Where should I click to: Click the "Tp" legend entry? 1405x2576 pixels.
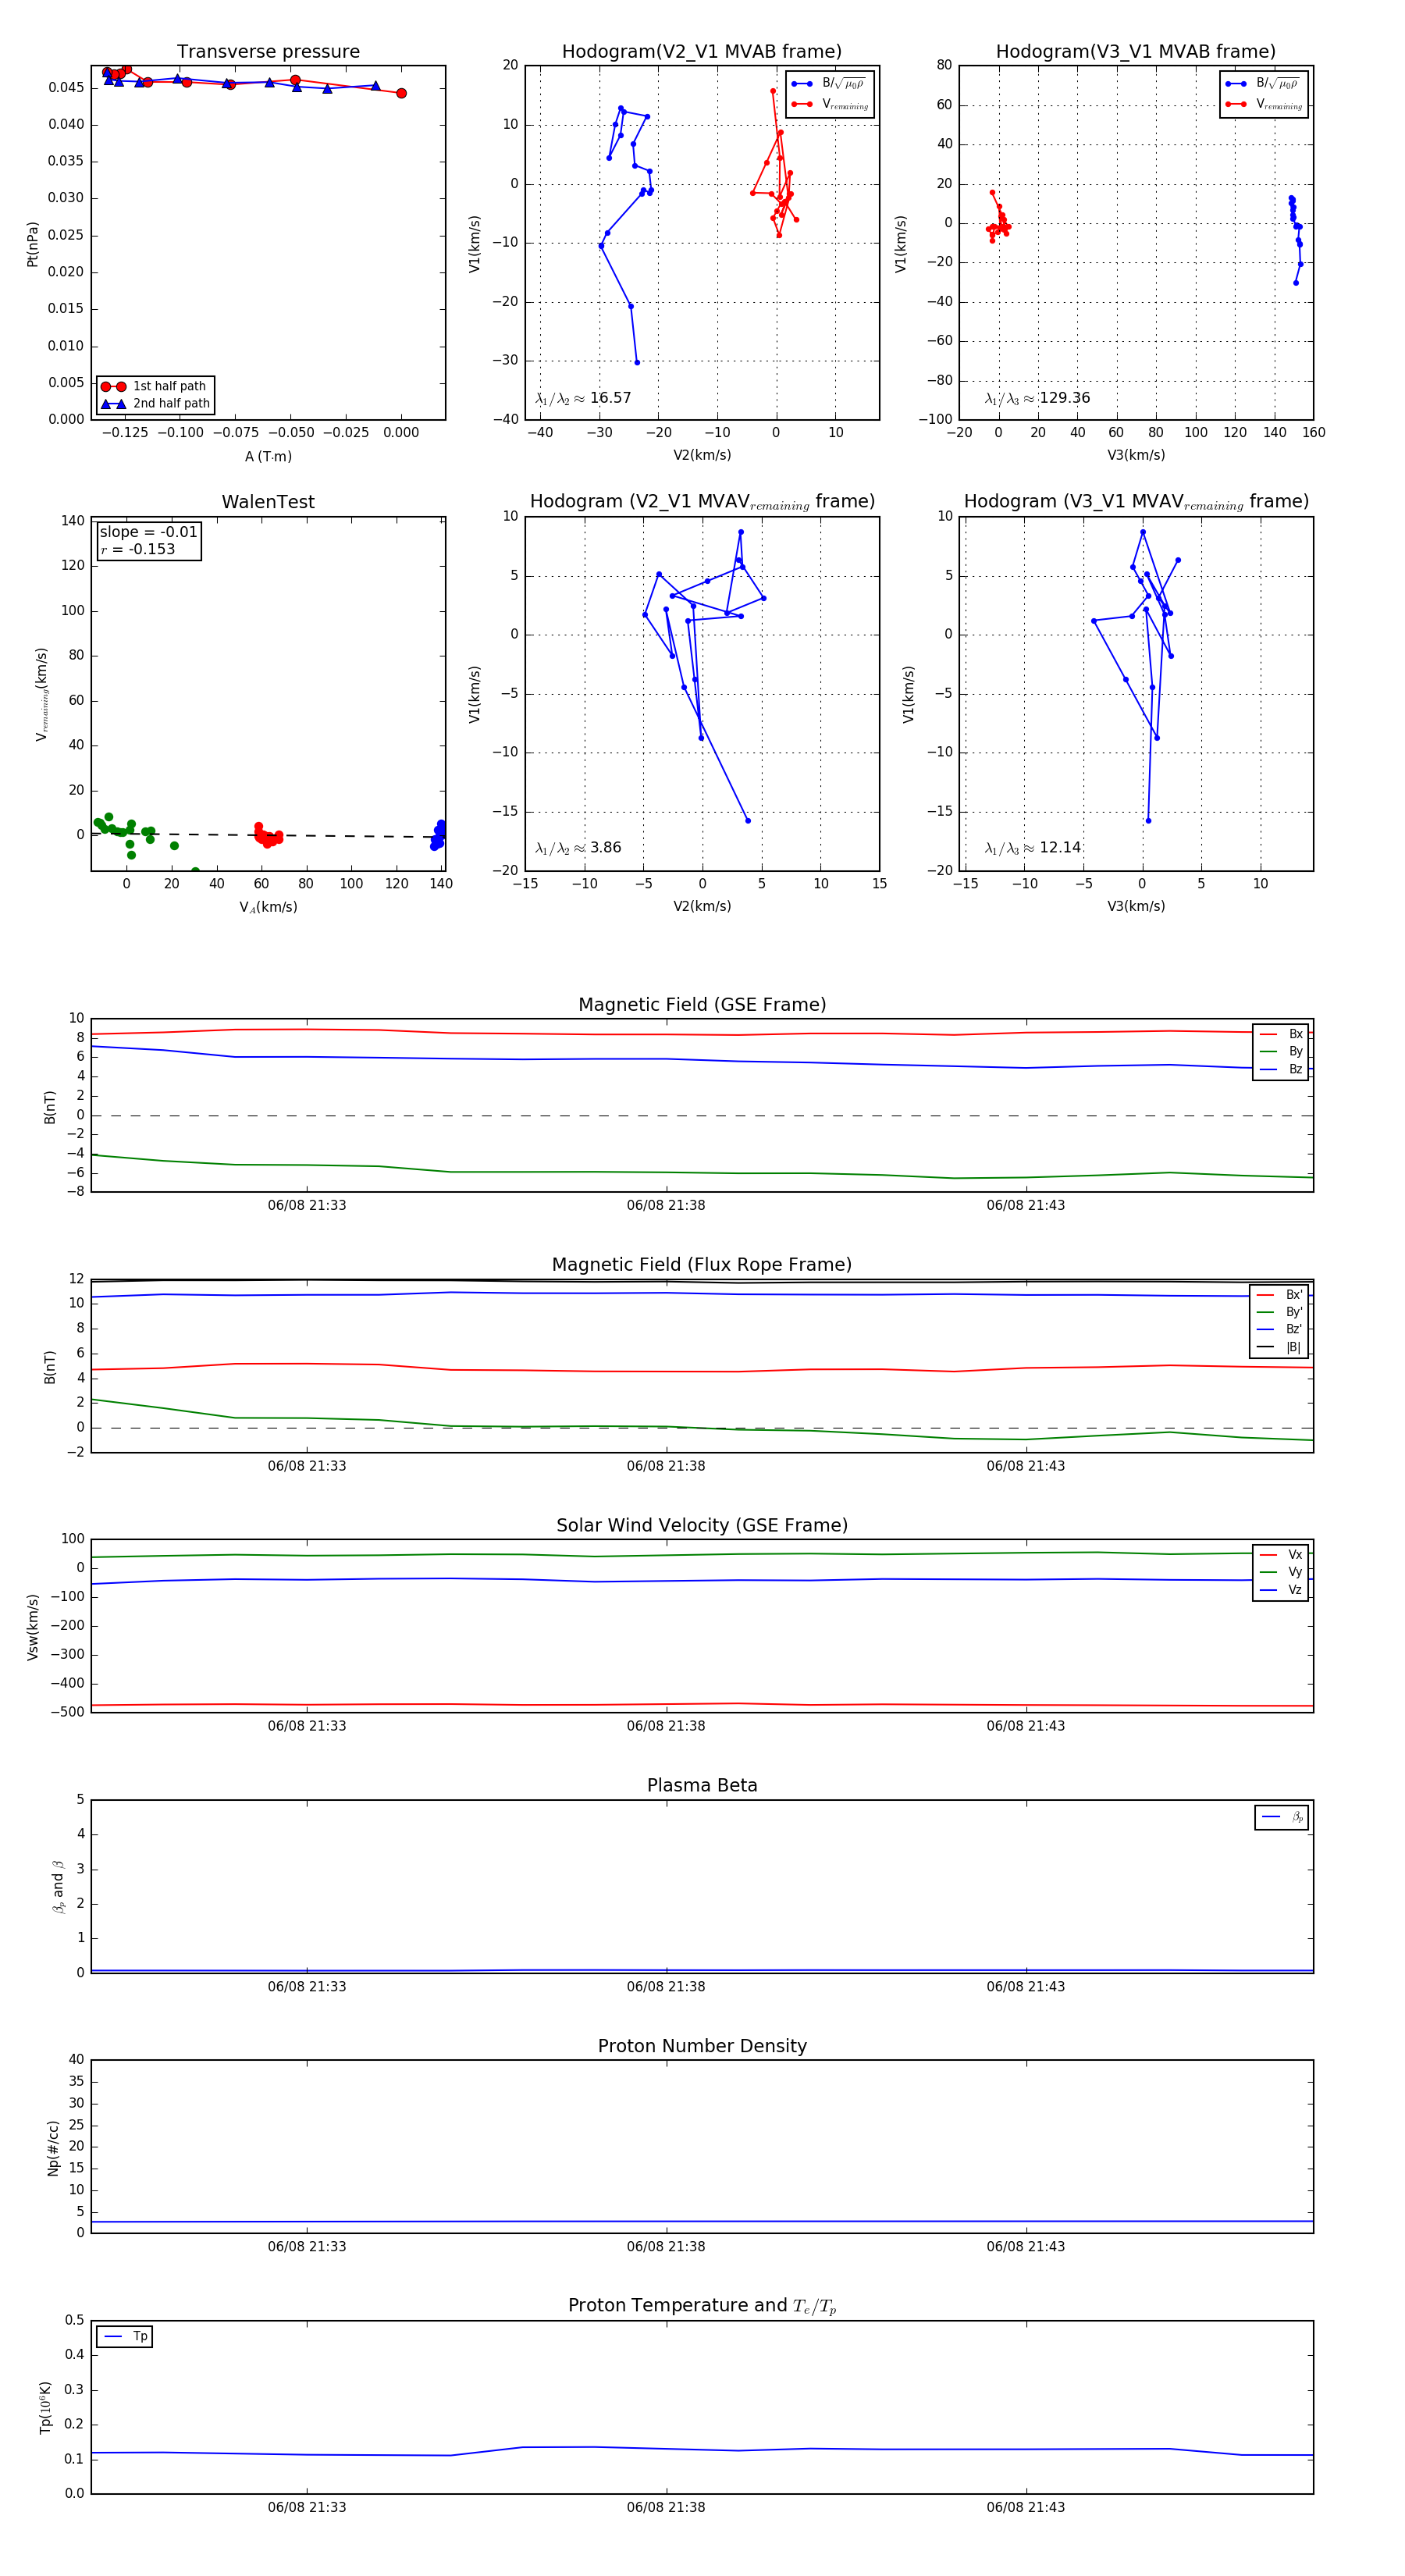(x=125, y=2337)
